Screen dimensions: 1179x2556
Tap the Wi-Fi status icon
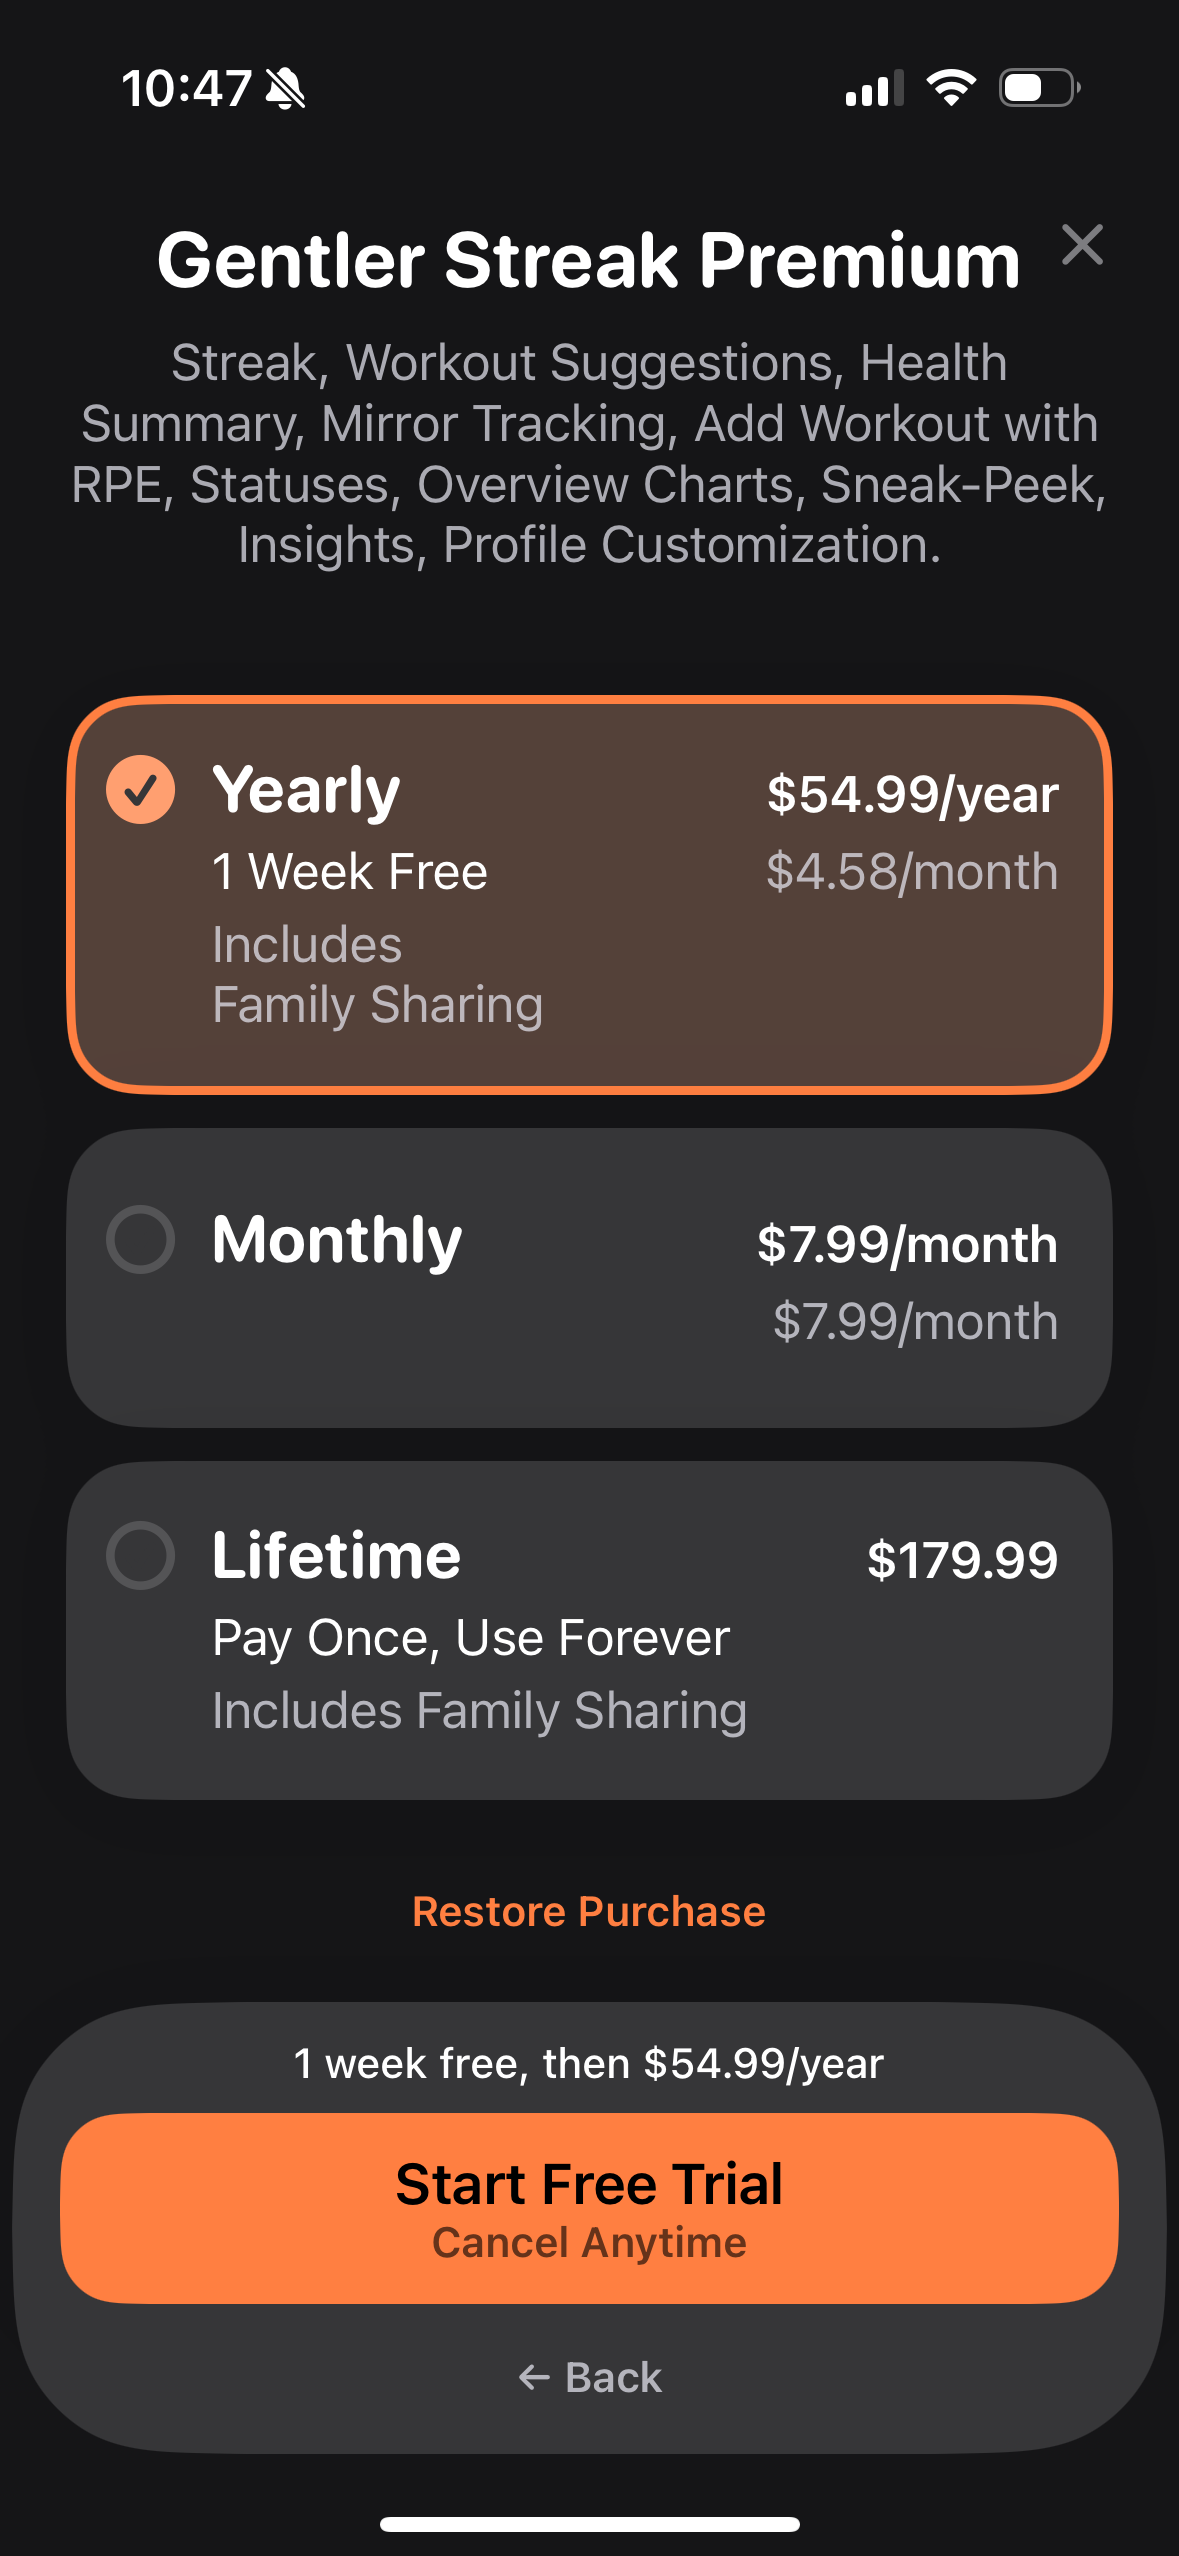coord(951,88)
